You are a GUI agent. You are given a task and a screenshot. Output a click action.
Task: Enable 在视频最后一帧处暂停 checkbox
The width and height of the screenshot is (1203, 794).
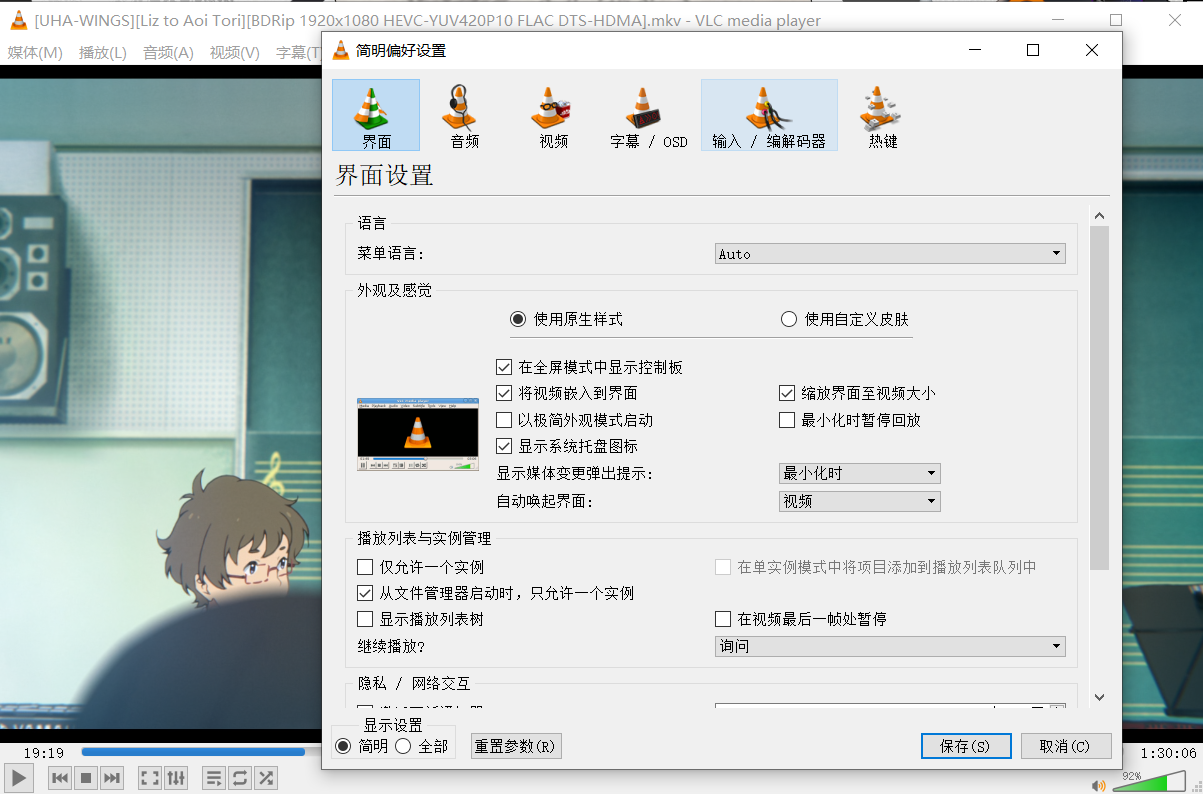click(723, 619)
